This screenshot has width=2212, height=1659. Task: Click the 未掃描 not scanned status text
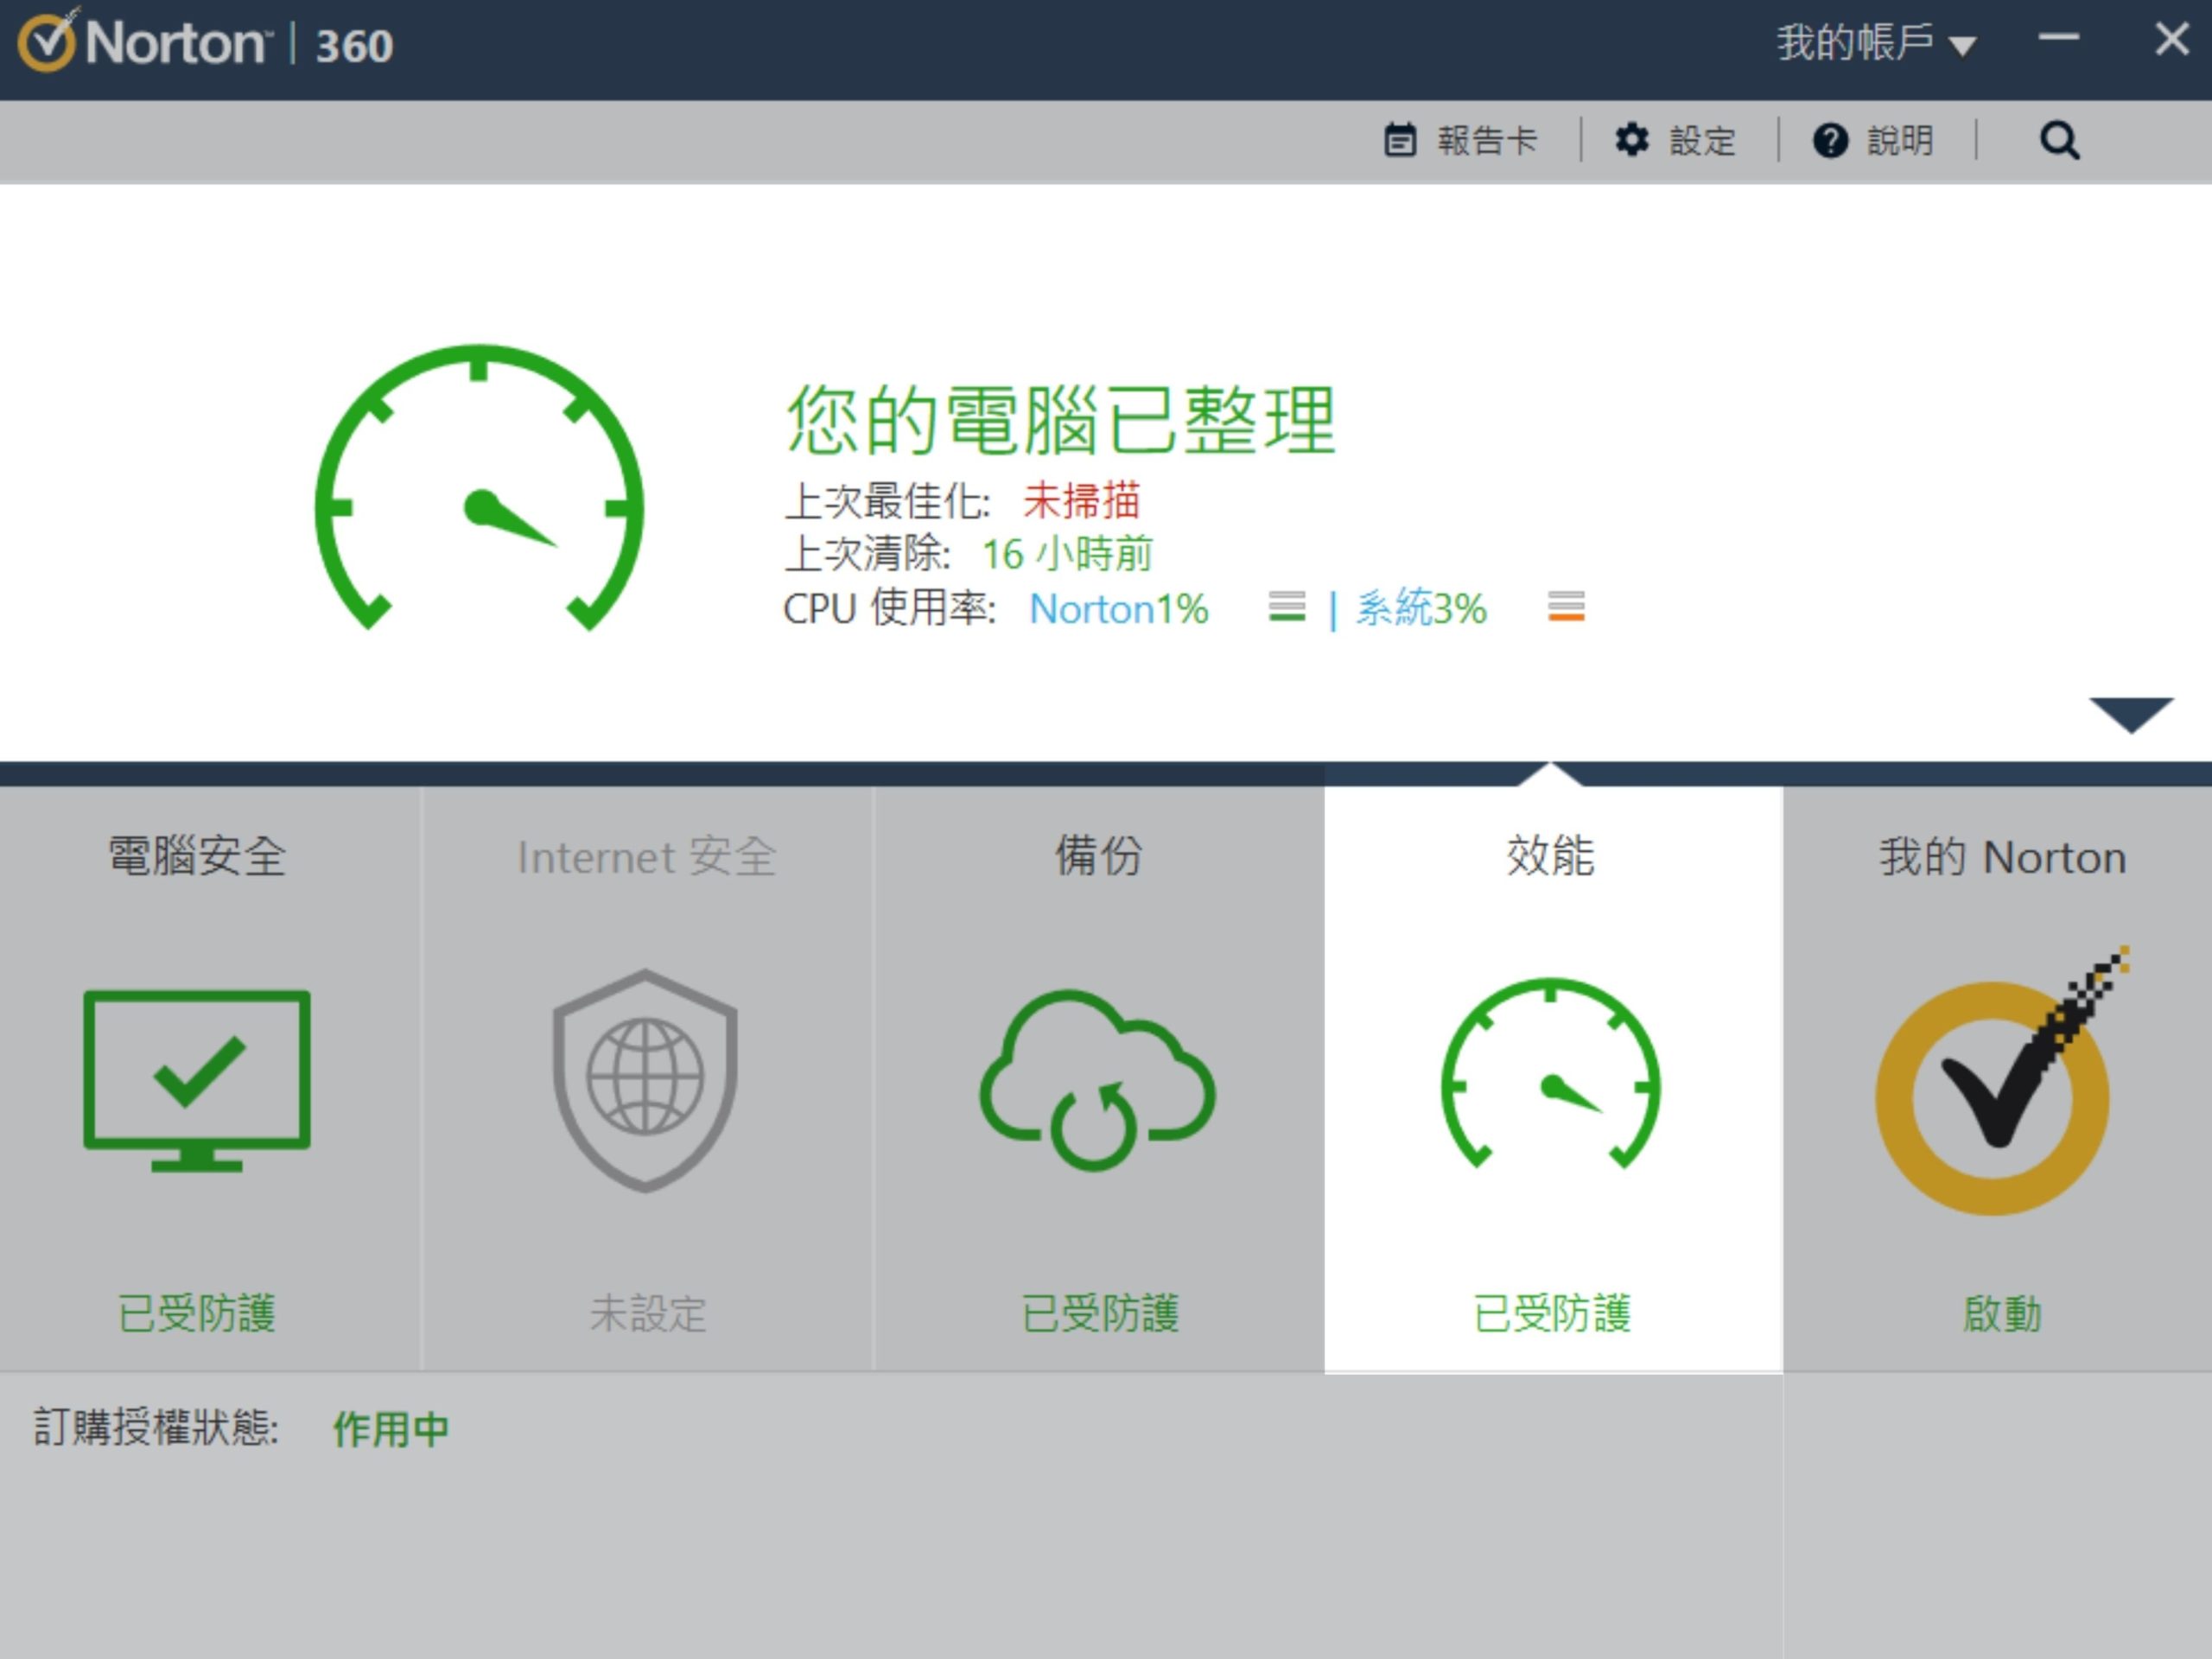[x=1081, y=501]
